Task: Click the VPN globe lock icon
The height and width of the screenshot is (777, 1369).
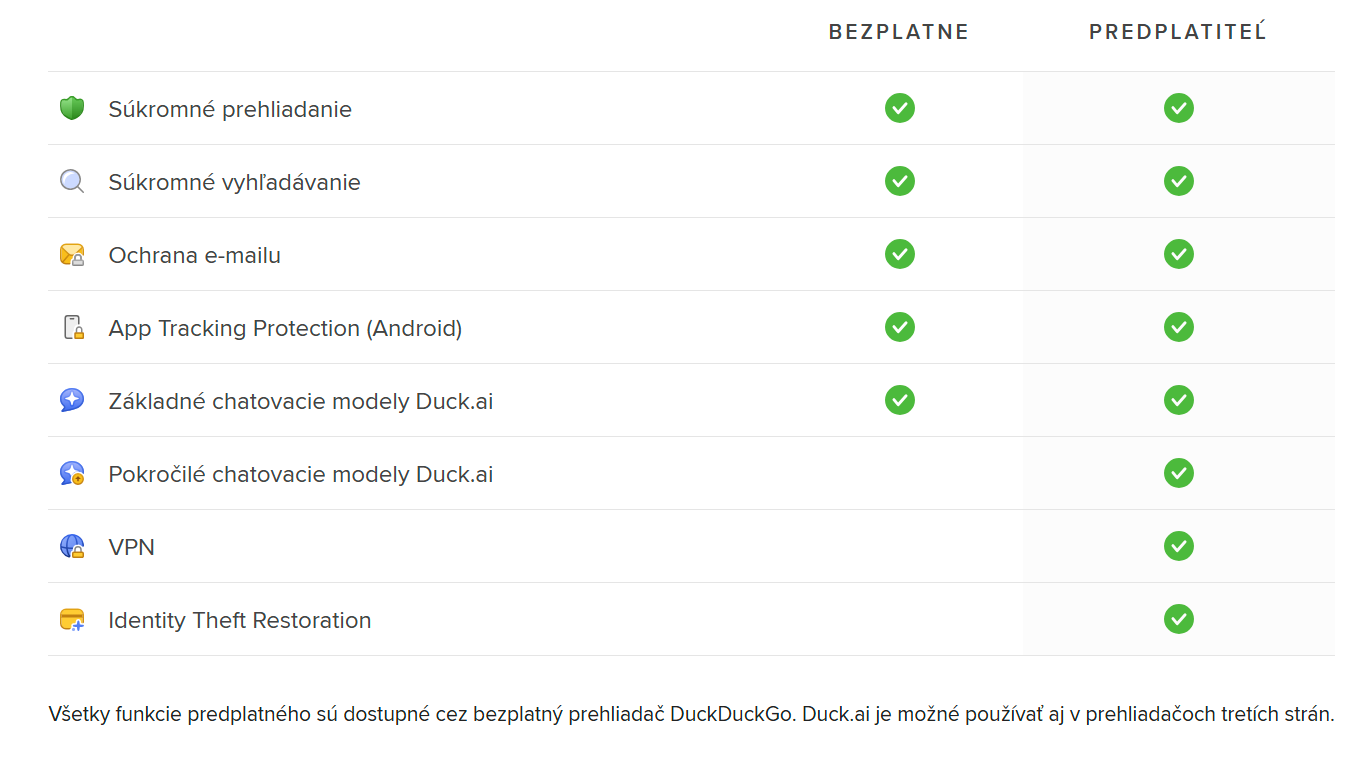Action: coord(72,547)
